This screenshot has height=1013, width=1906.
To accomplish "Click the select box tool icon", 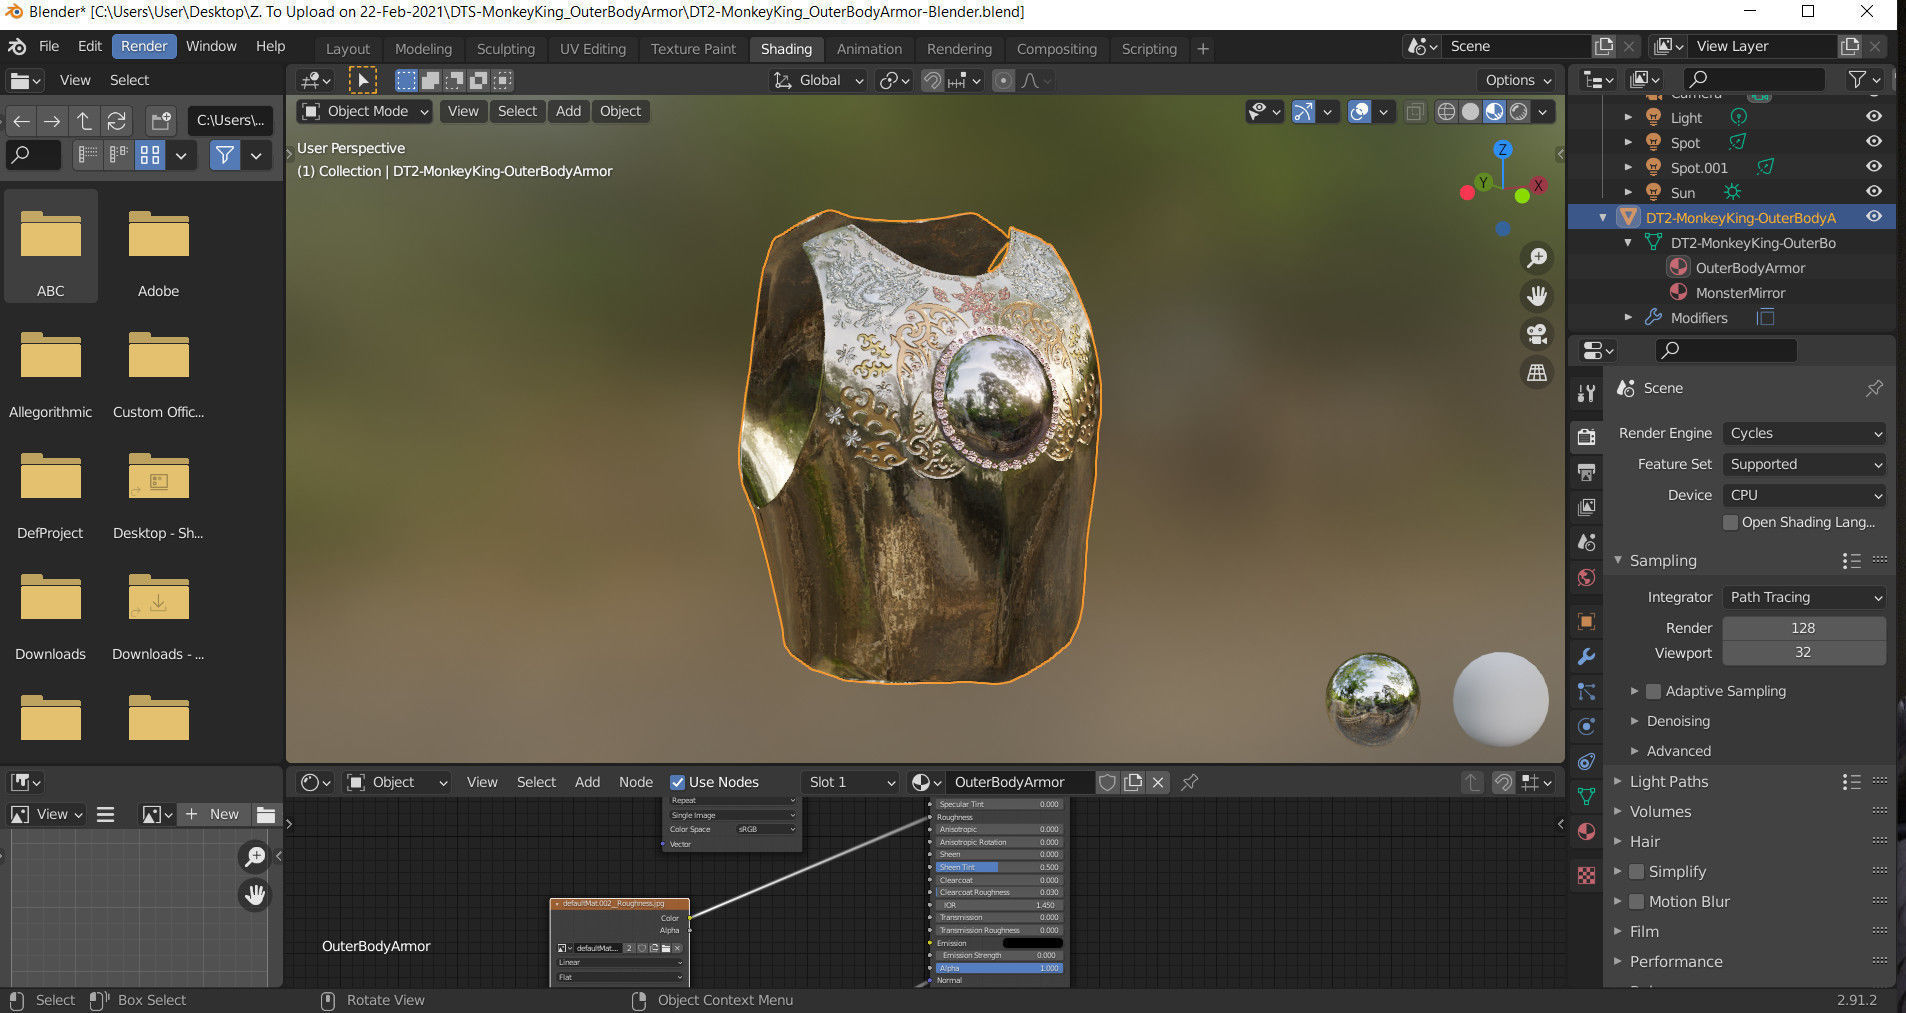I will coord(362,80).
